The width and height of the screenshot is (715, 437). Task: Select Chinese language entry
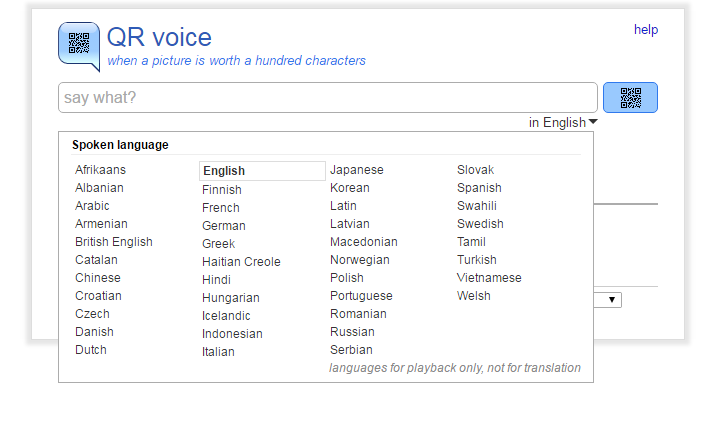point(97,278)
